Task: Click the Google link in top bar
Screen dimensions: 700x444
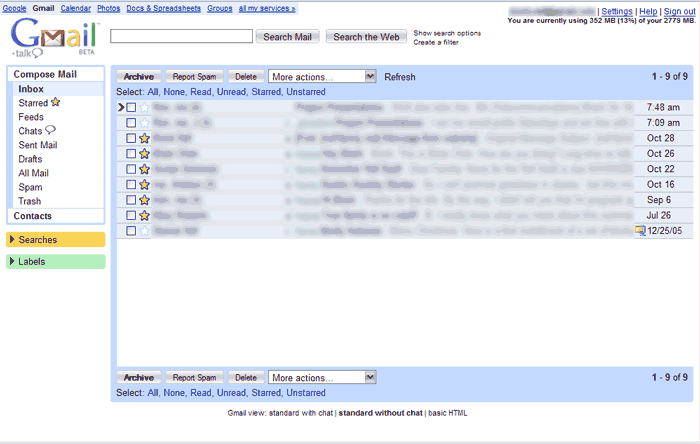Action: tap(14, 8)
